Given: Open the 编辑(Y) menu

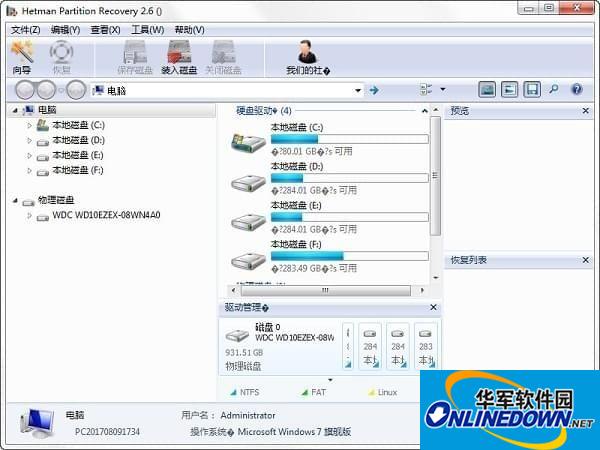Looking at the screenshot, I should (x=65, y=30).
